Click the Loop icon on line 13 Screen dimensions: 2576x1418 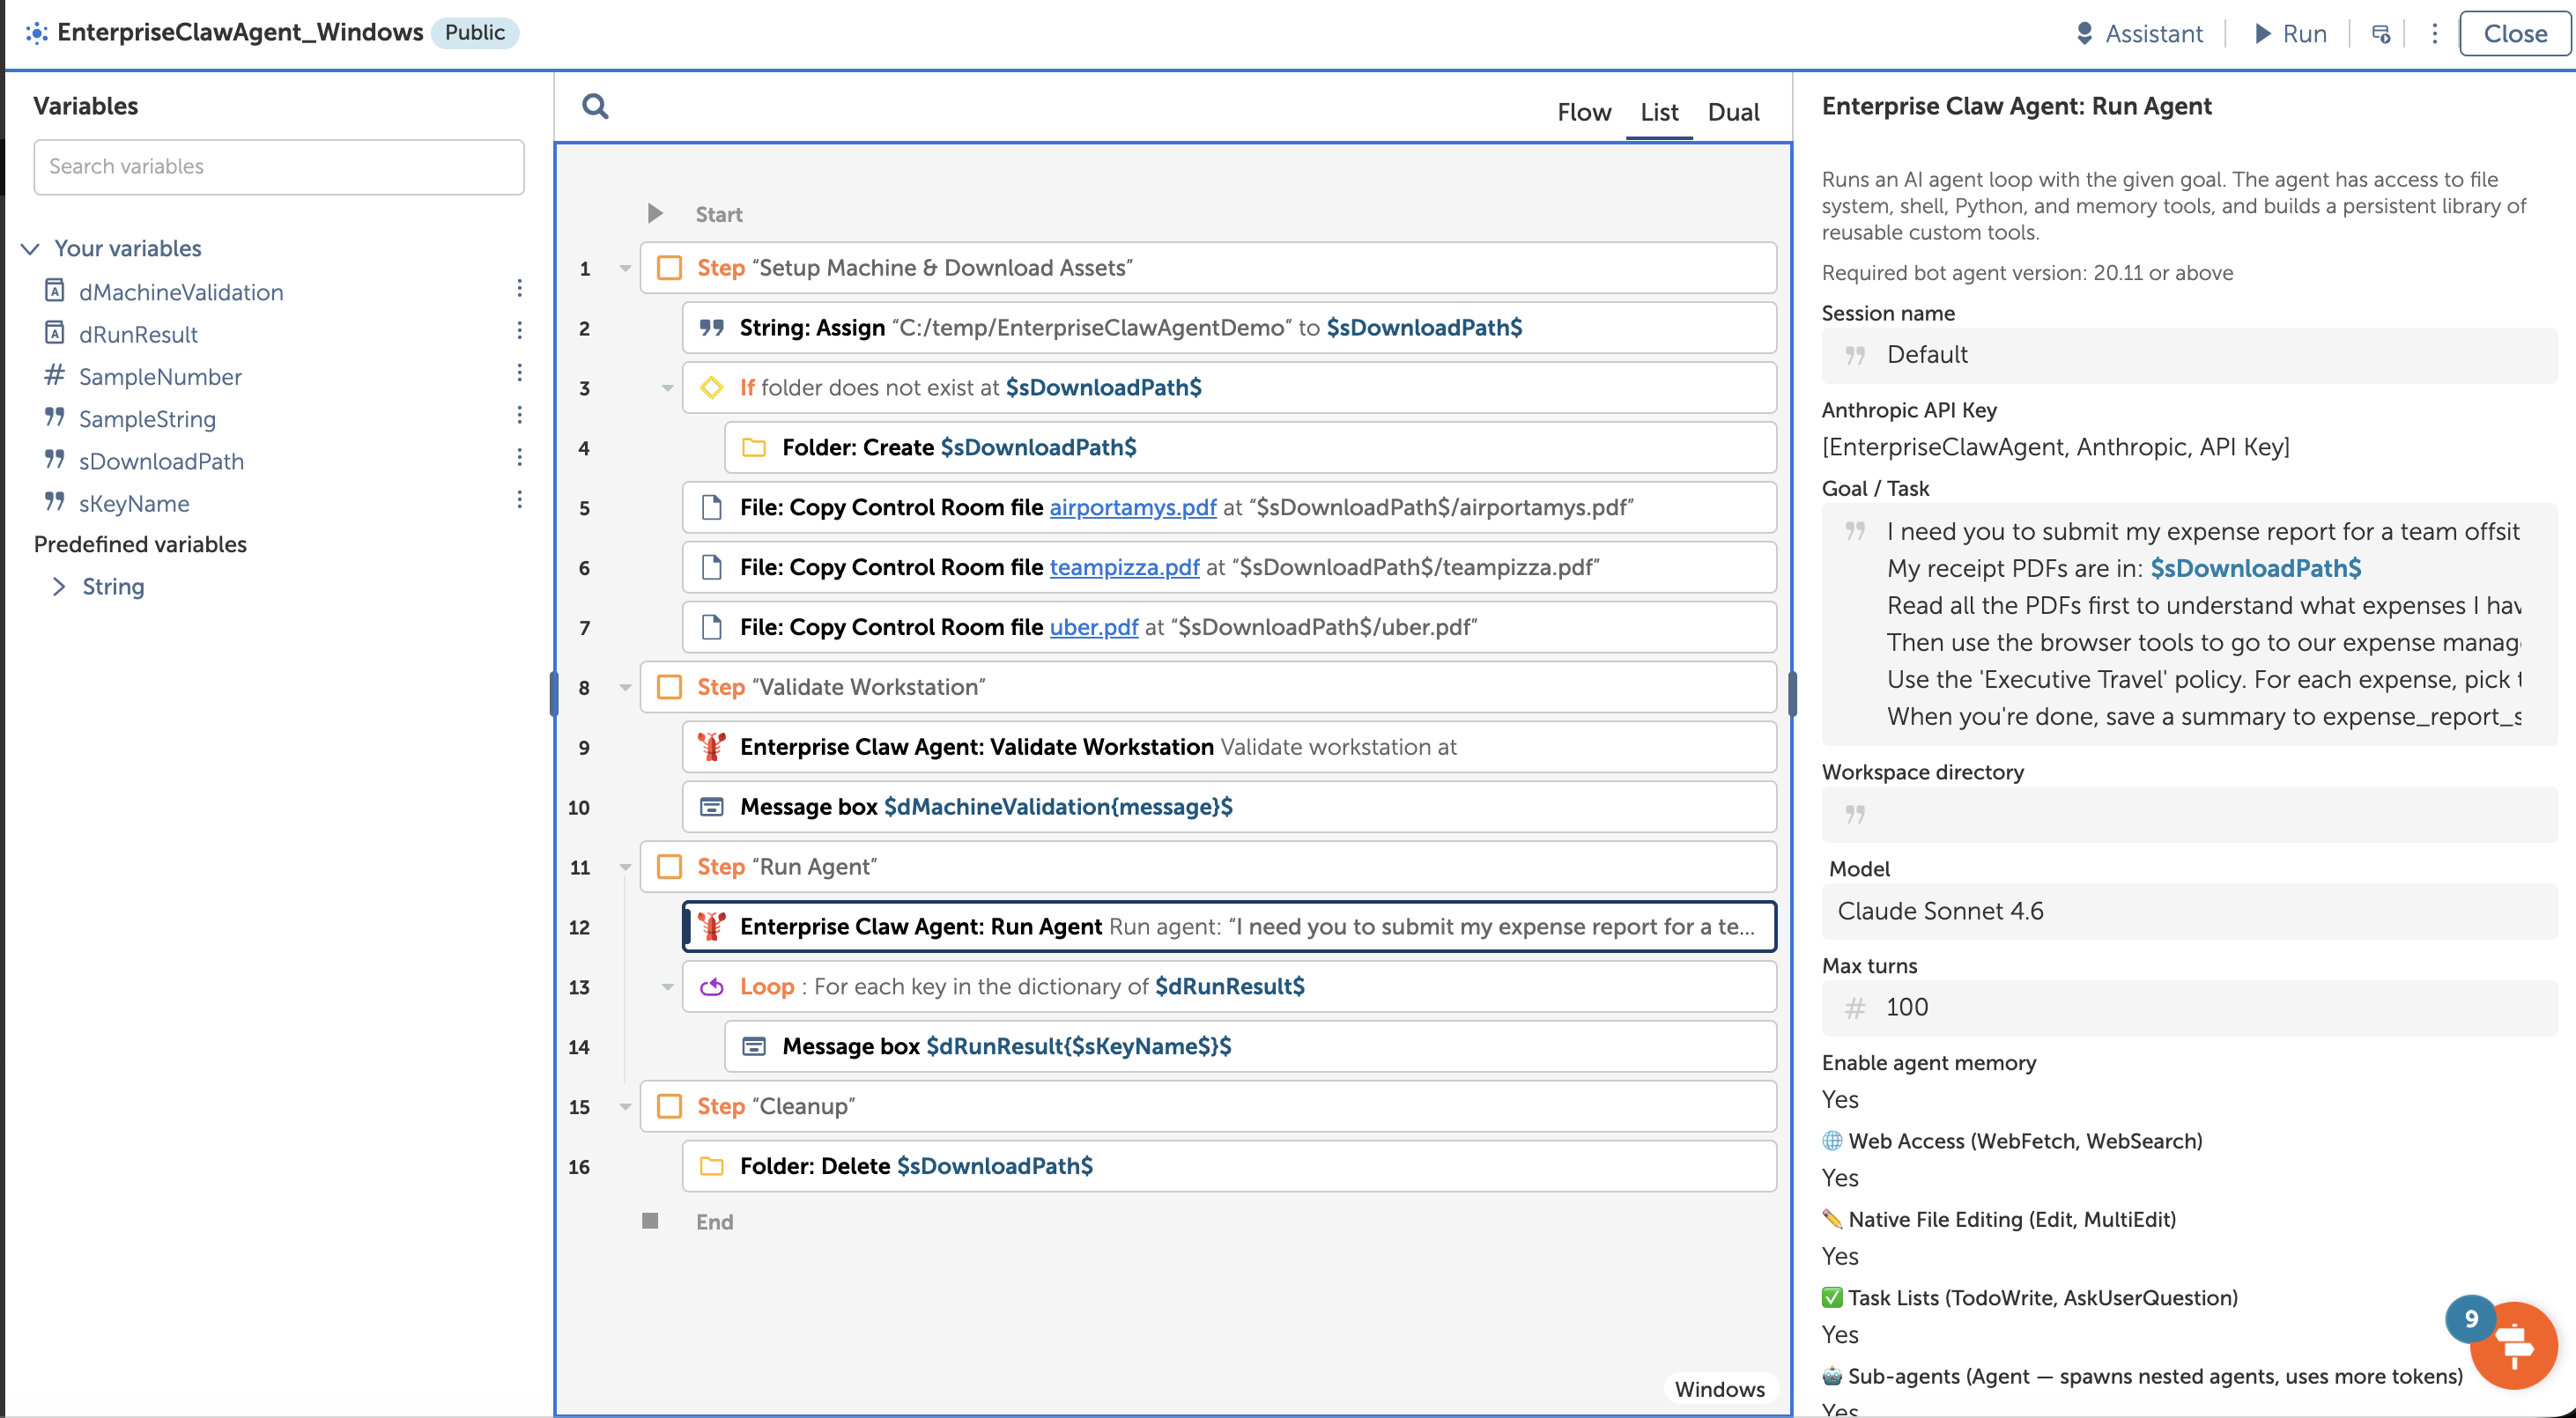tap(711, 986)
